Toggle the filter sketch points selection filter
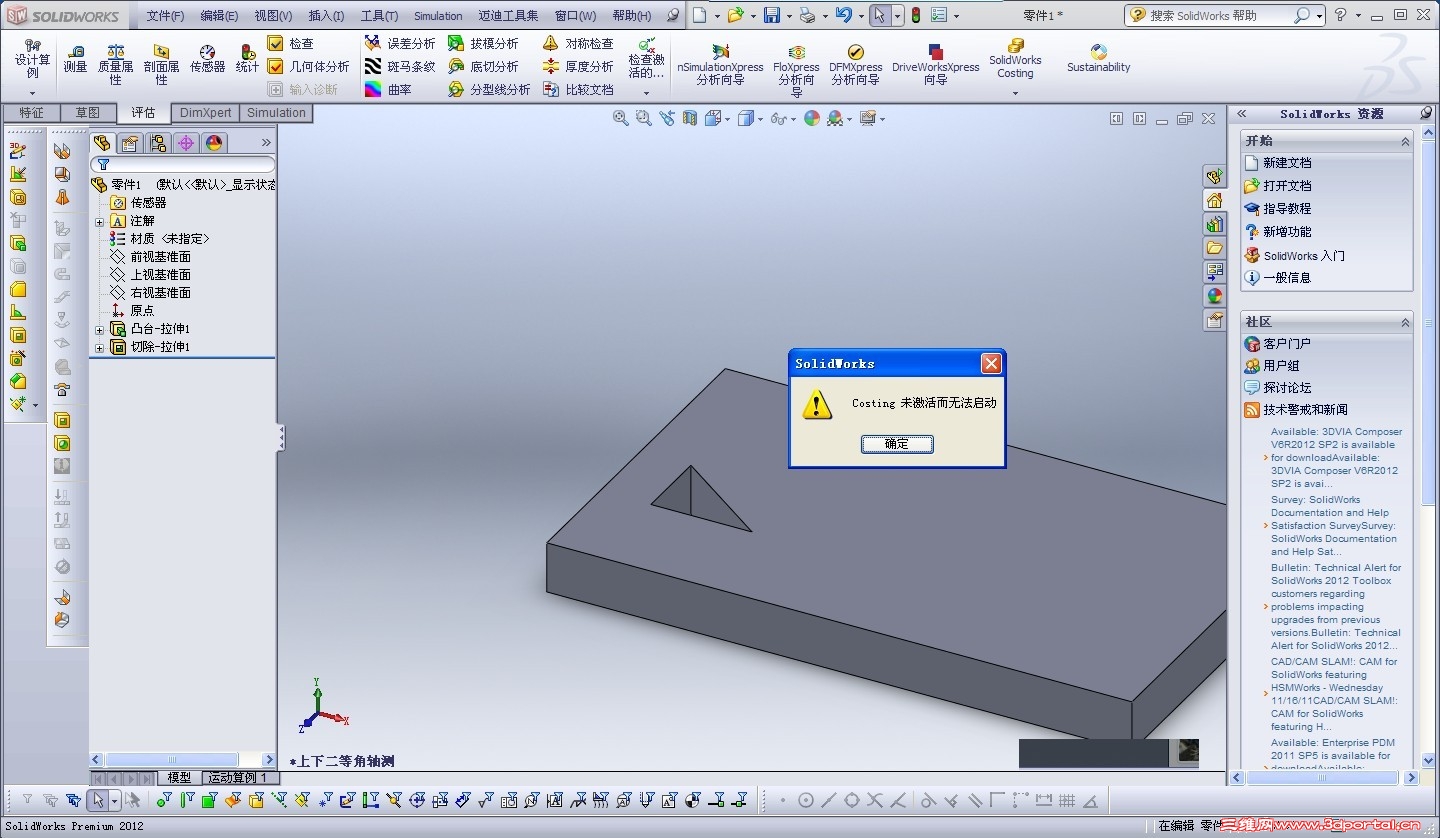The height and width of the screenshot is (838, 1440). coord(324,800)
